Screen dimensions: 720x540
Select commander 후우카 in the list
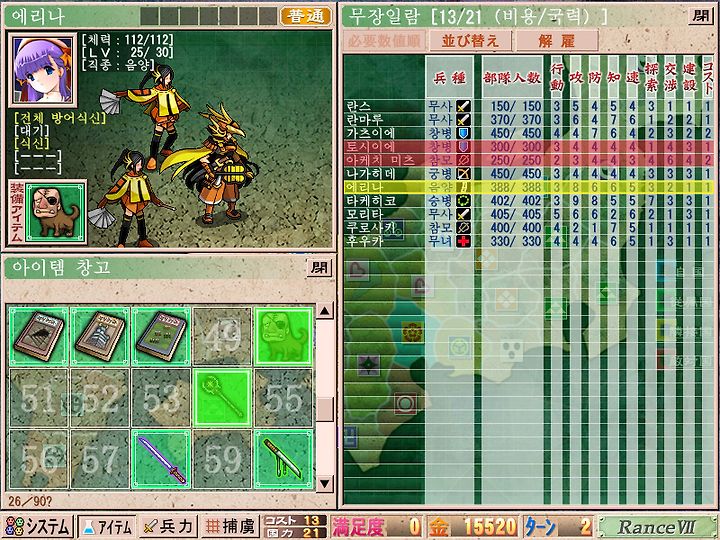click(528, 241)
